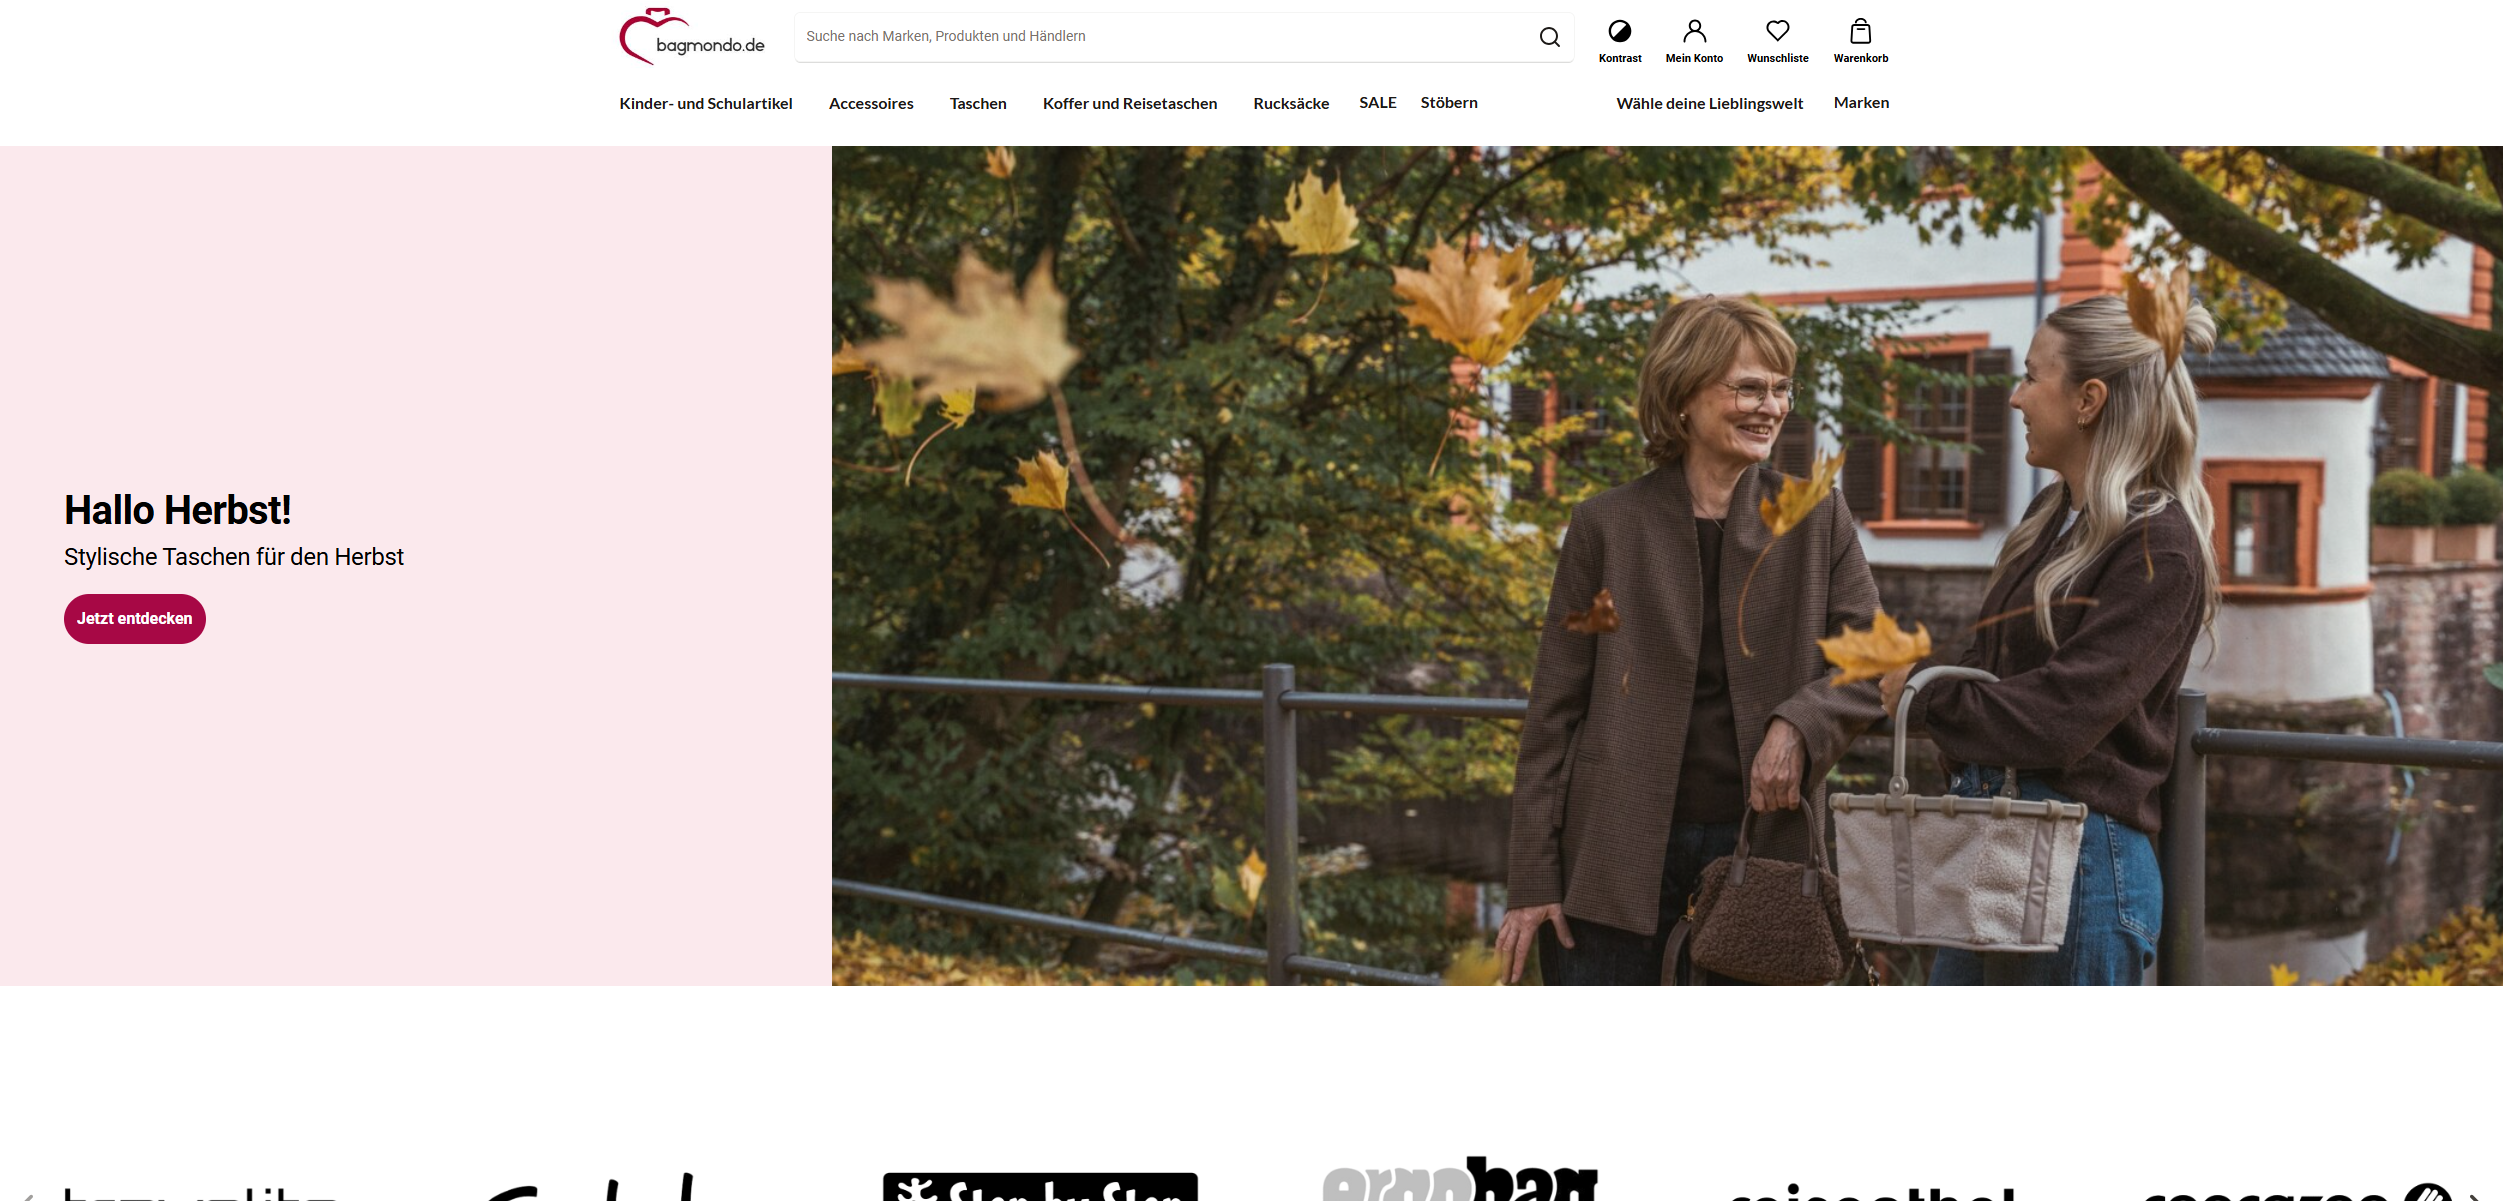Image resolution: width=2503 pixels, height=1201 pixels.
Task: Expand the Taschen category menu
Action: pyautogui.click(x=977, y=103)
